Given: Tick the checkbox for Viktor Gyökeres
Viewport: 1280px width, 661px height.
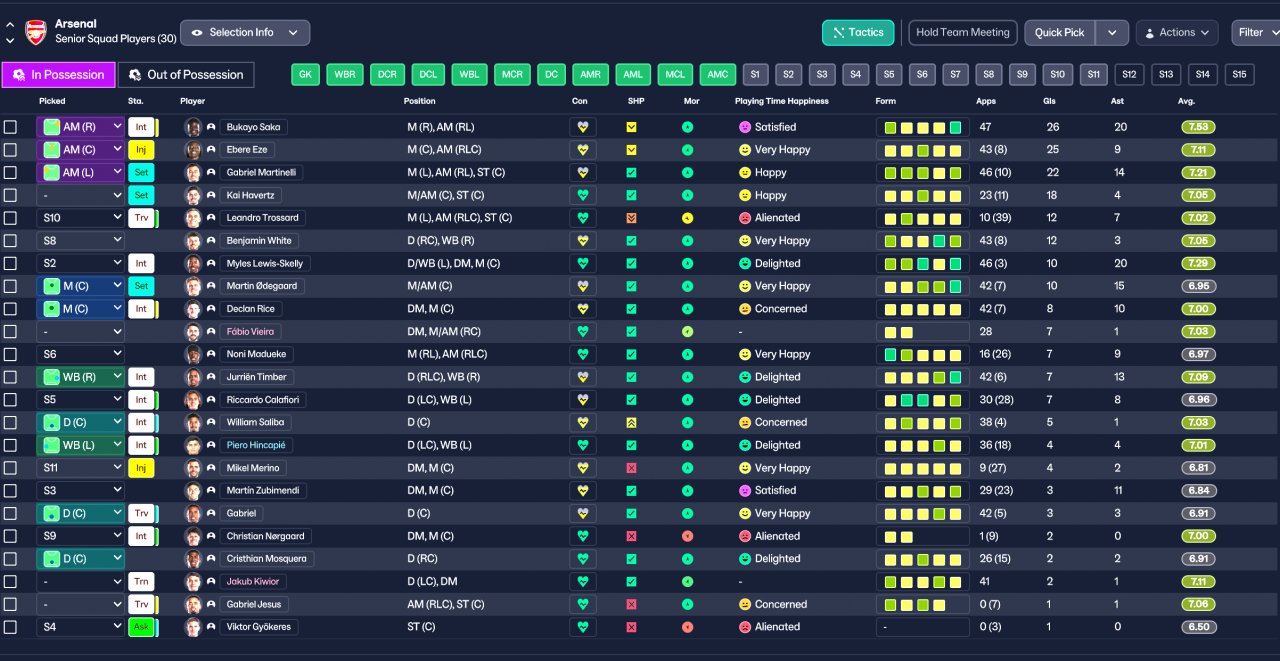Looking at the screenshot, I should point(10,627).
